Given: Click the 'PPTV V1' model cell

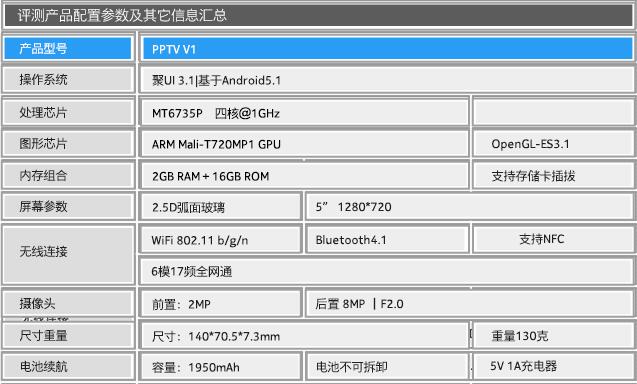Looking at the screenshot, I should (387, 49).
